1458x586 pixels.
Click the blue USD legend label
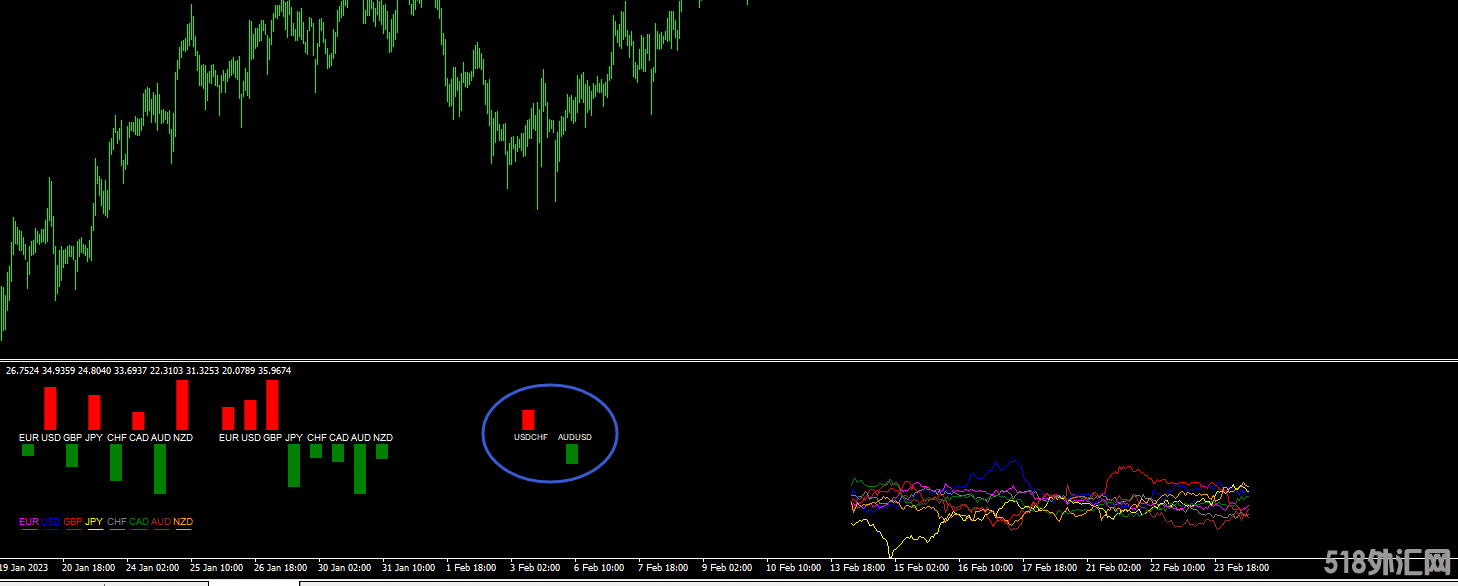[51, 522]
